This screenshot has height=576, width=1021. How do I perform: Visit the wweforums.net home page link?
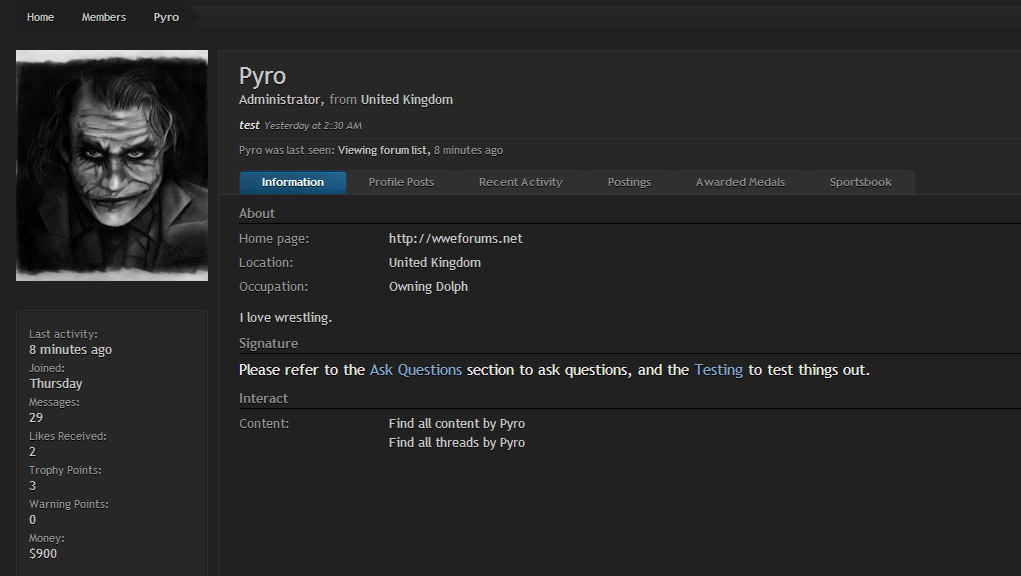point(455,239)
